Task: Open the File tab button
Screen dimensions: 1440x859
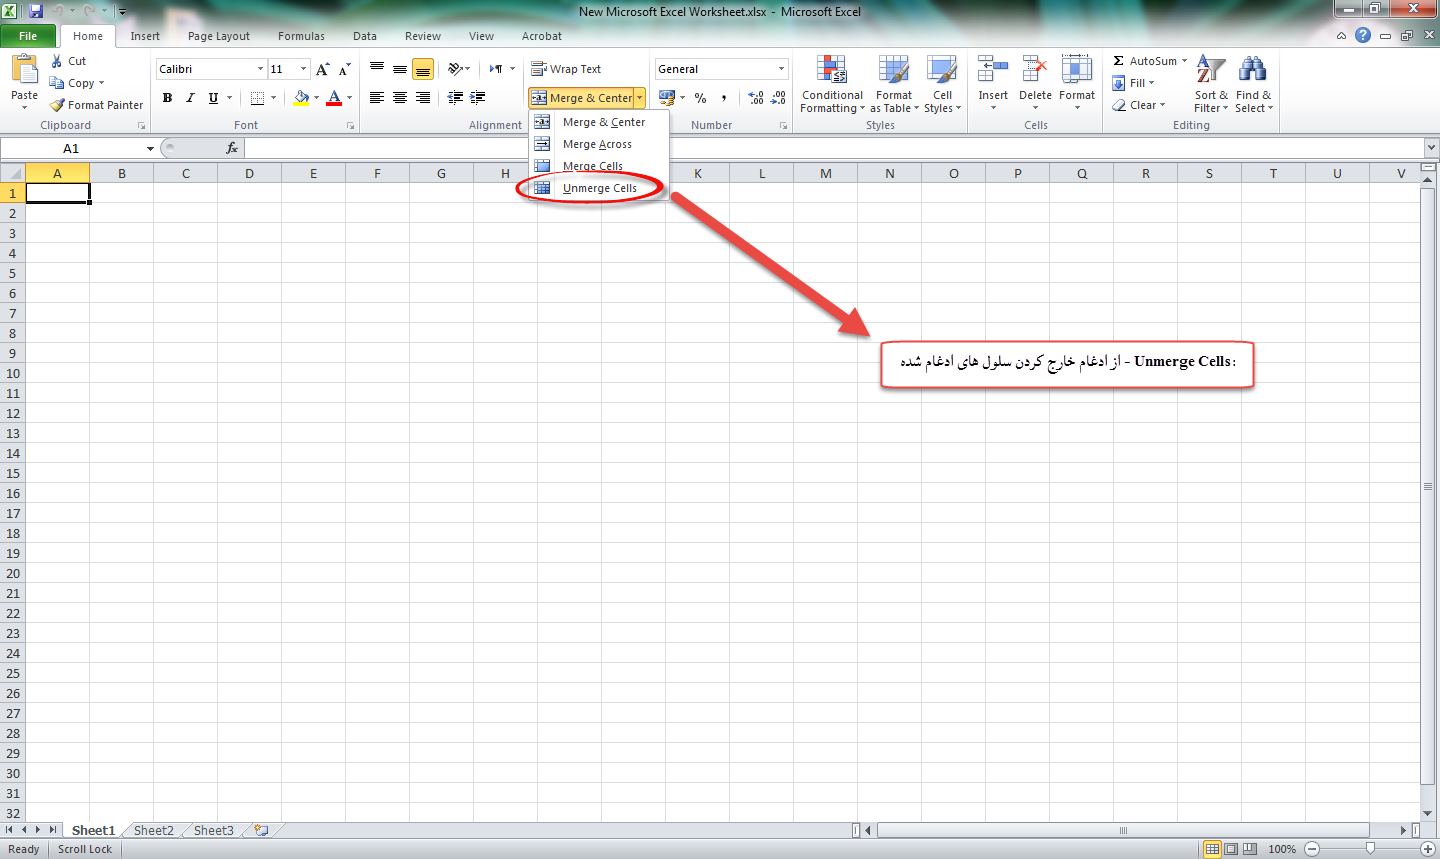Action: [x=28, y=36]
